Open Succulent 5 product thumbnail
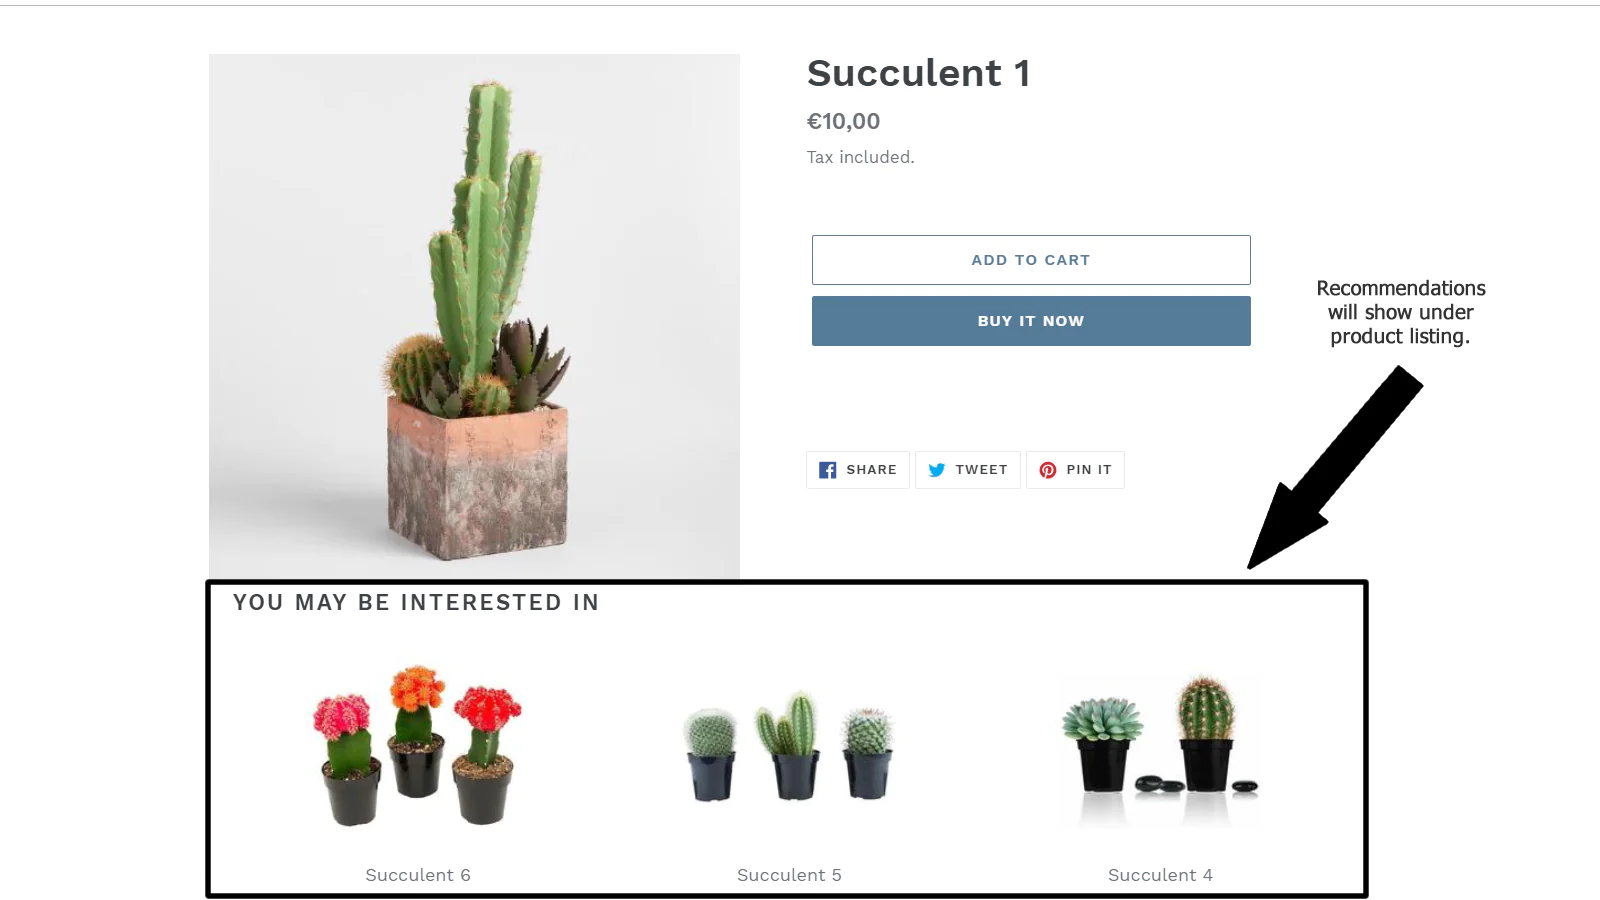1600x900 pixels. coord(789,746)
